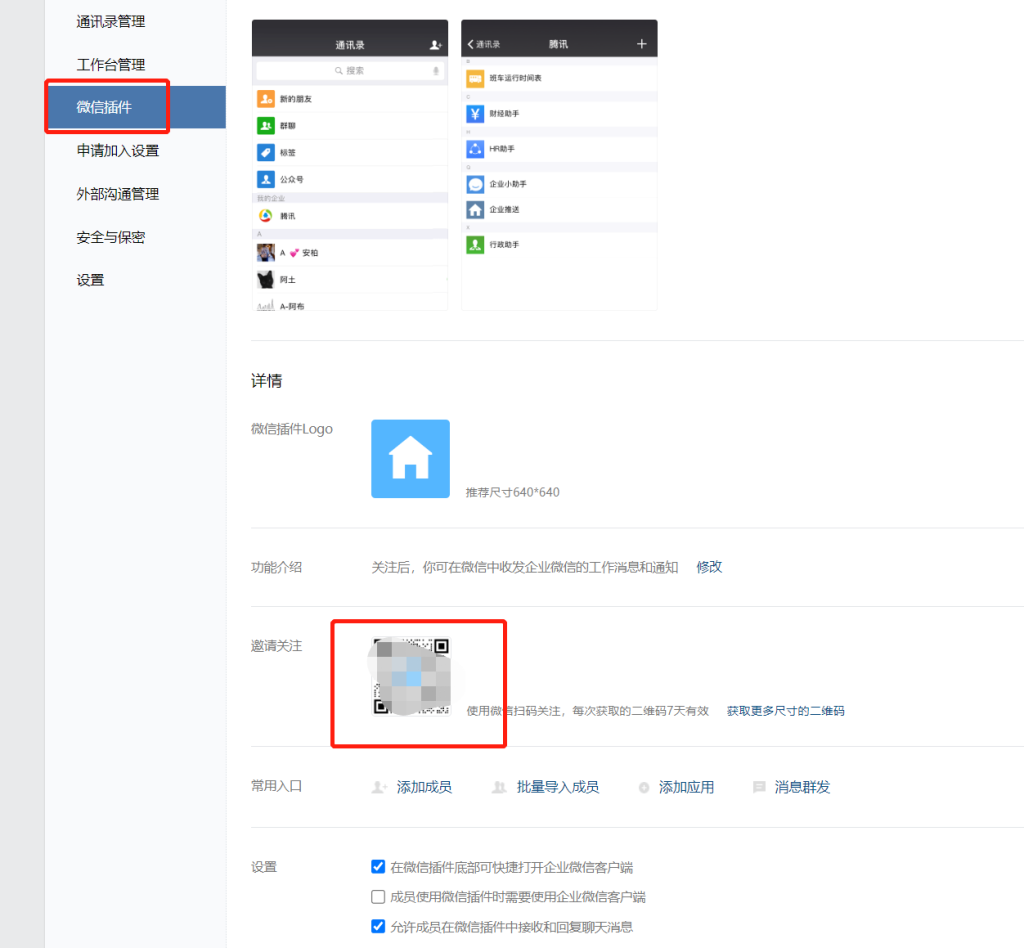Go to 申请加入设置 in sidebar
Screen dimensions: 1024x948
point(118,151)
